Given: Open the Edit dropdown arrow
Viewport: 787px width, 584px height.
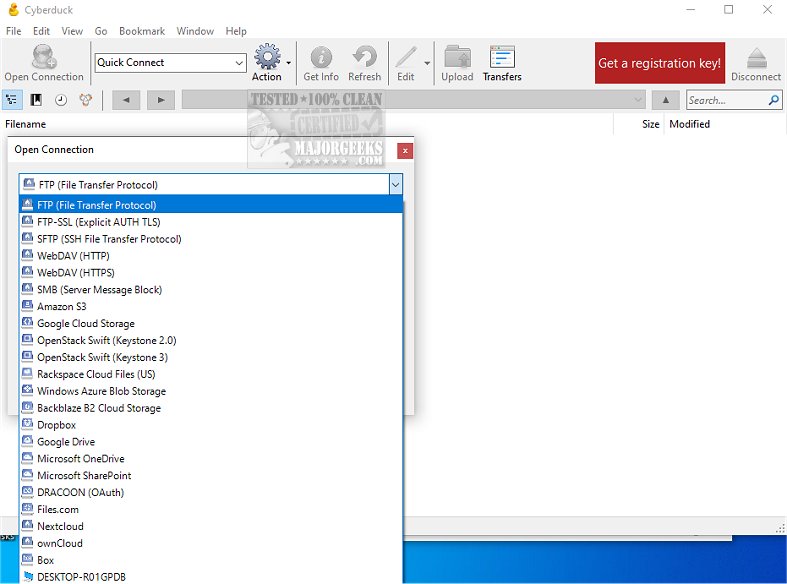Looking at the screenshot, I should [x=427, y=63].
